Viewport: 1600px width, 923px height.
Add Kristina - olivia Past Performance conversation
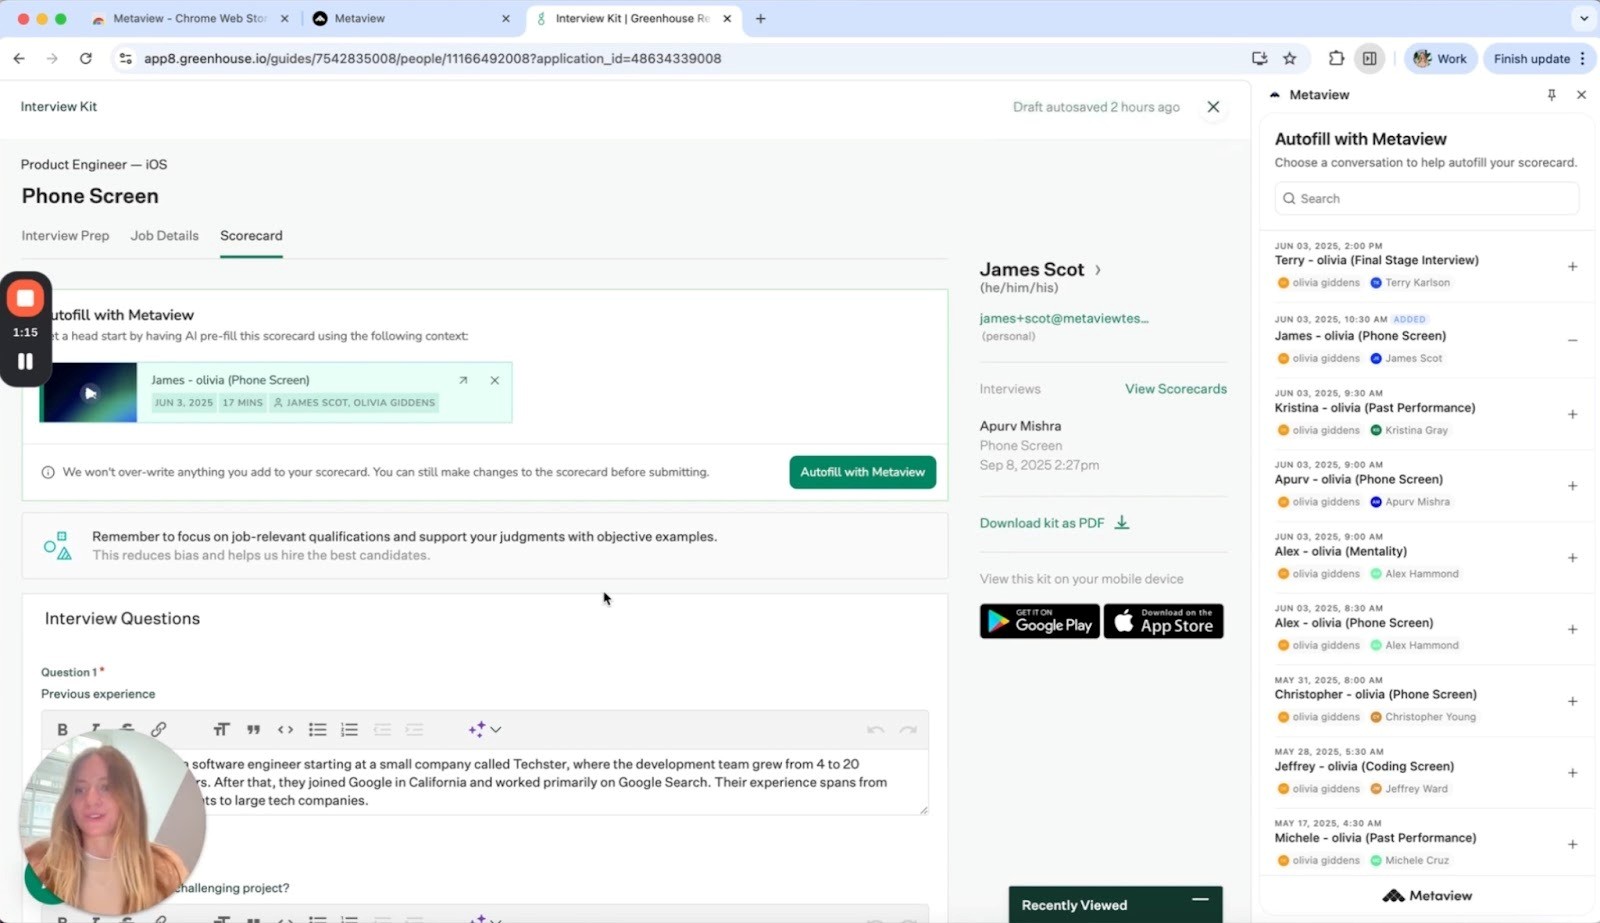pyautogui.click(x=1572, y=414)
